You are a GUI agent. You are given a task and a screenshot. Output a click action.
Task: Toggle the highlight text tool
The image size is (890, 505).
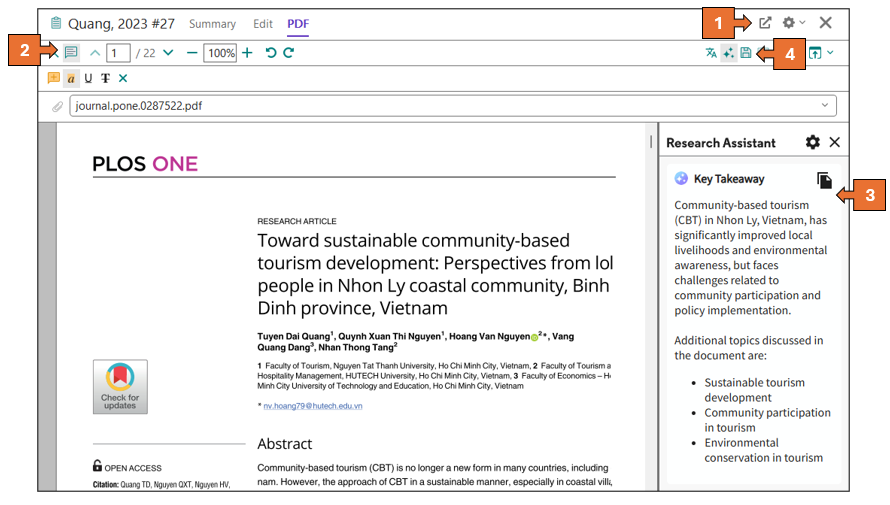pyautogui.click(x=71, y=78)
